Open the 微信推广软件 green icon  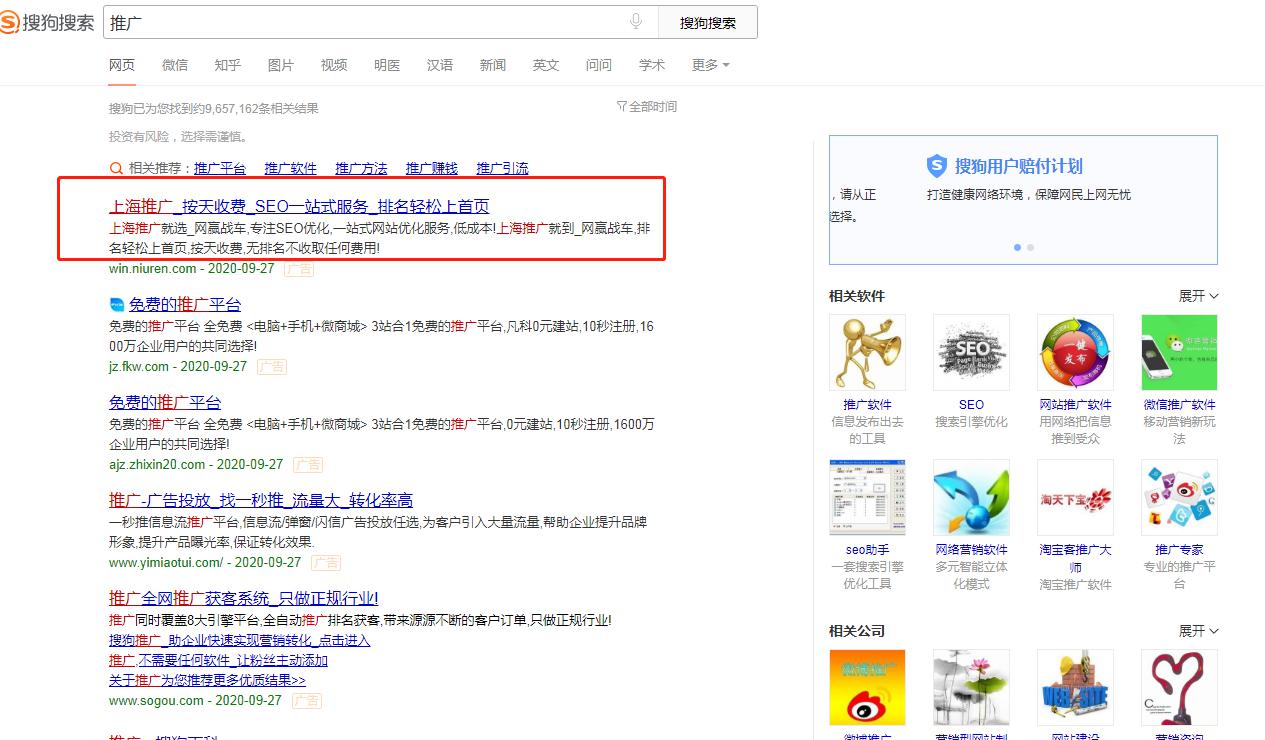tap(1179, 352)
